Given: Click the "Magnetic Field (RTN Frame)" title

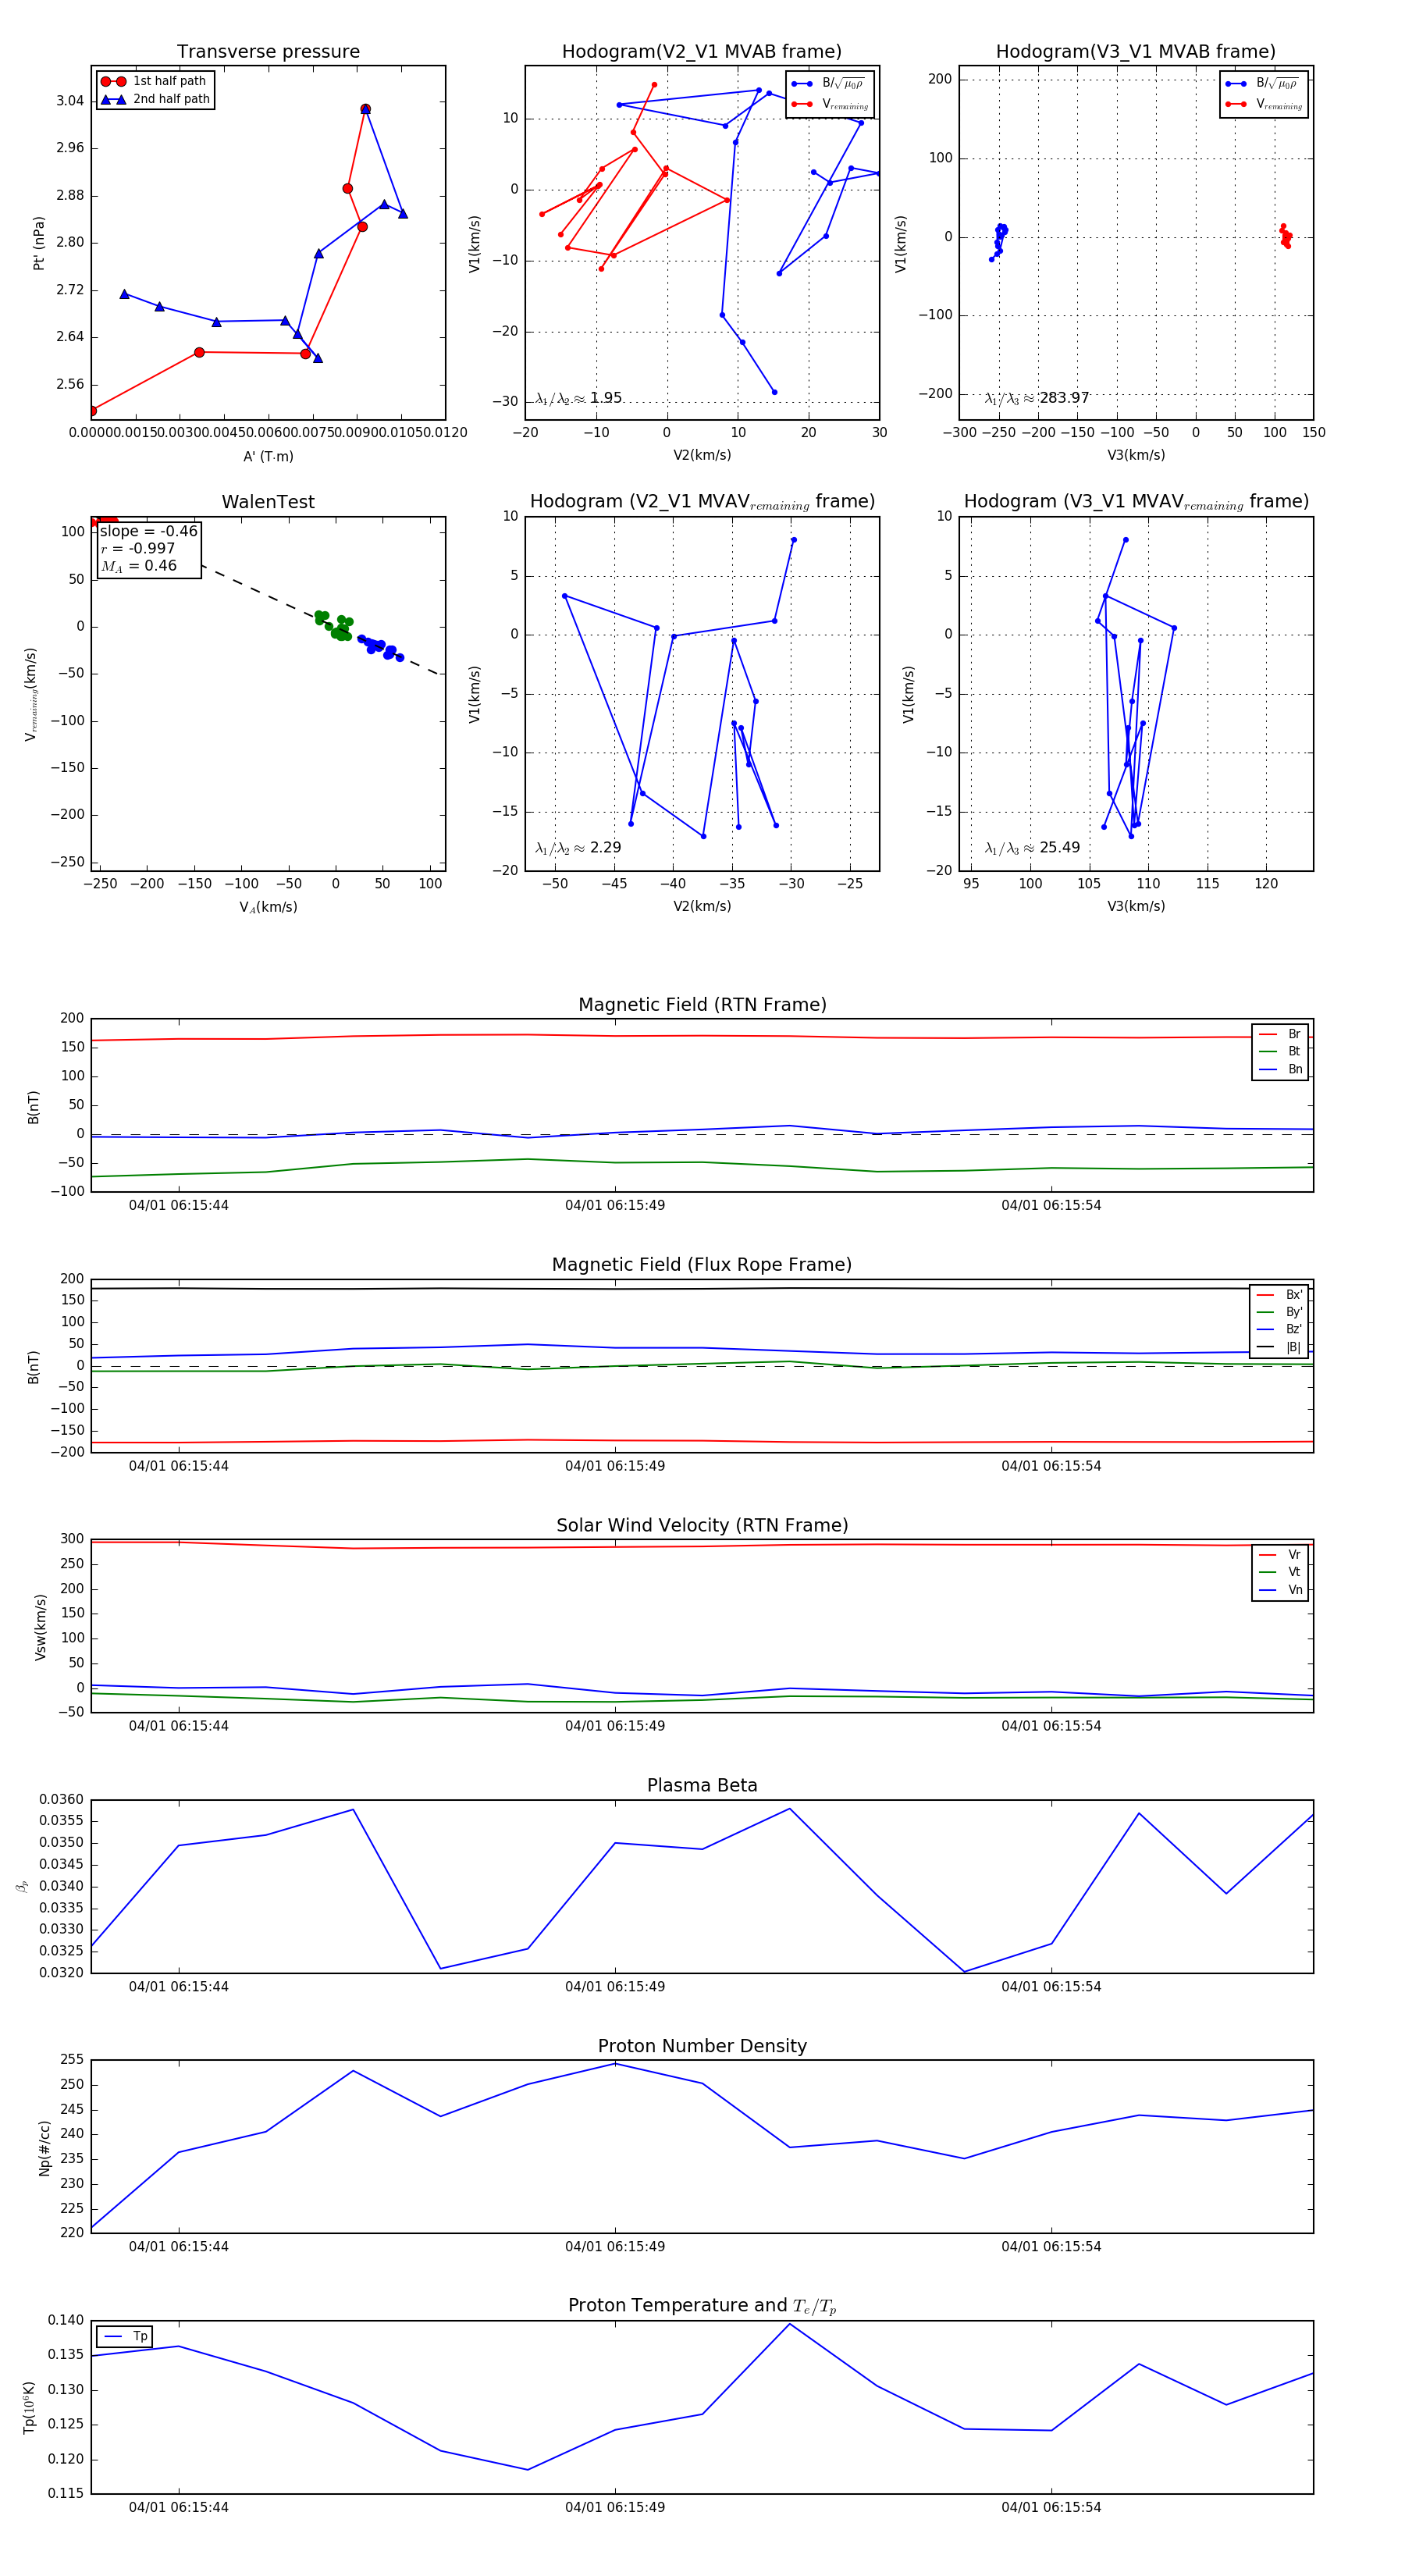Looking at the screenshot, I should point(702,1005).
